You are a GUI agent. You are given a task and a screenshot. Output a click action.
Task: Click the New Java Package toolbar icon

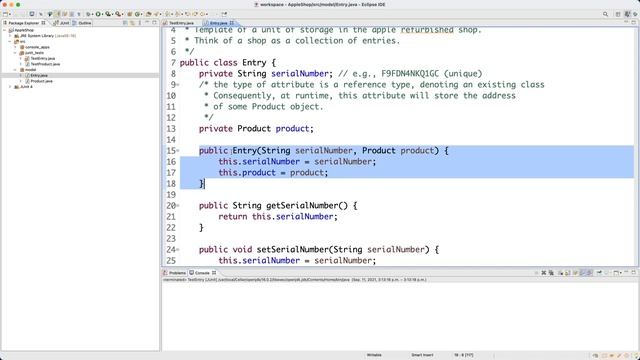[129, 14]
